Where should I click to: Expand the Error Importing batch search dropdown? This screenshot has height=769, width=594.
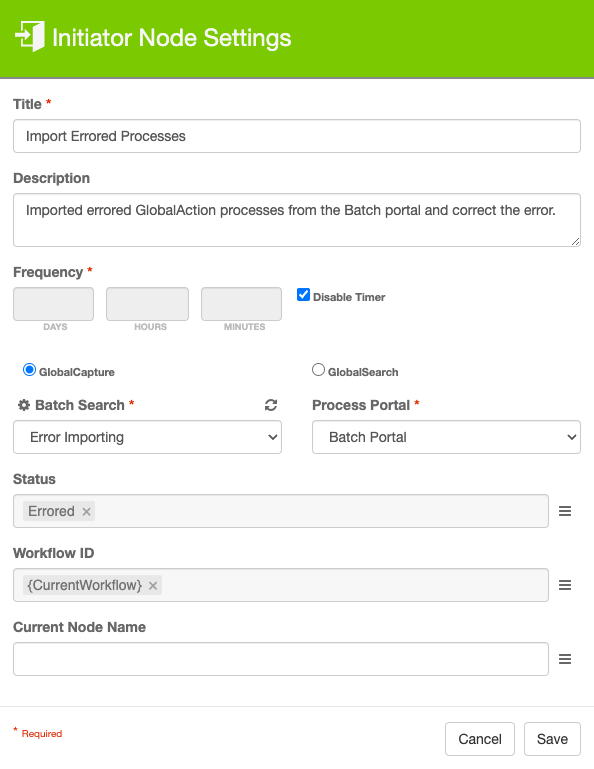tap(147, 437)
